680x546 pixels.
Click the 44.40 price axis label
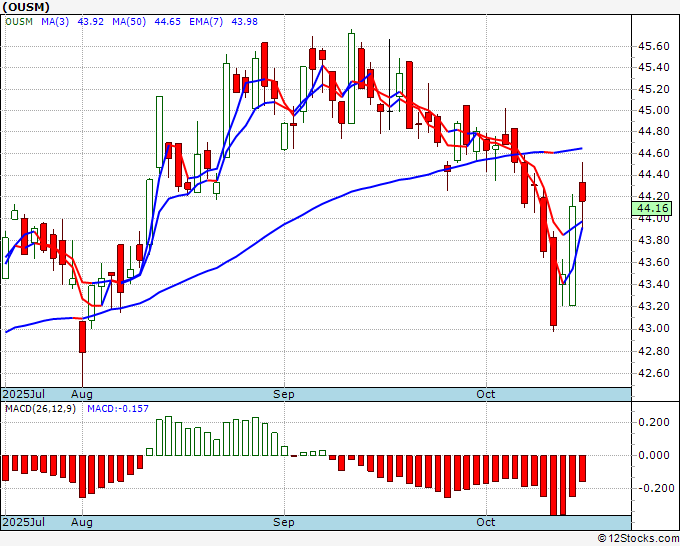click(x=653, y=175)
